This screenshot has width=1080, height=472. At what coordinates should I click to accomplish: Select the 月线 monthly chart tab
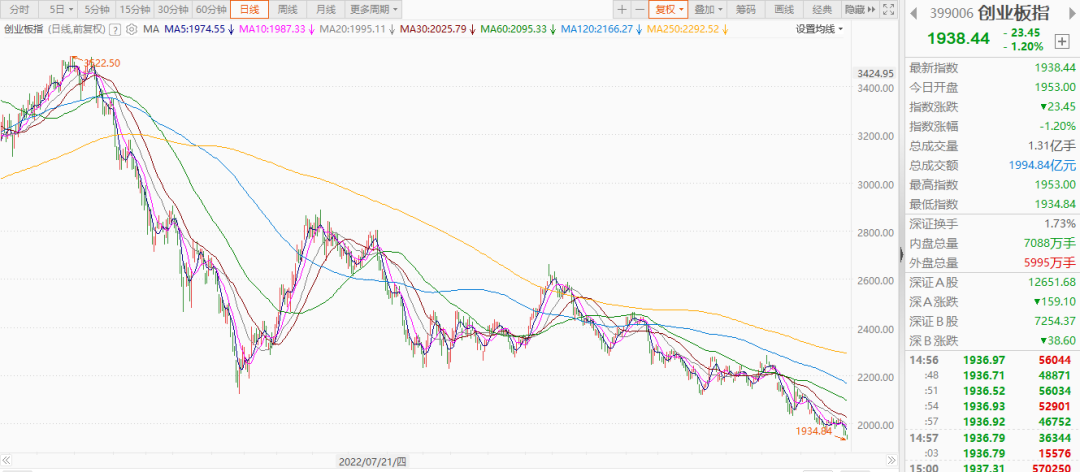326,10
